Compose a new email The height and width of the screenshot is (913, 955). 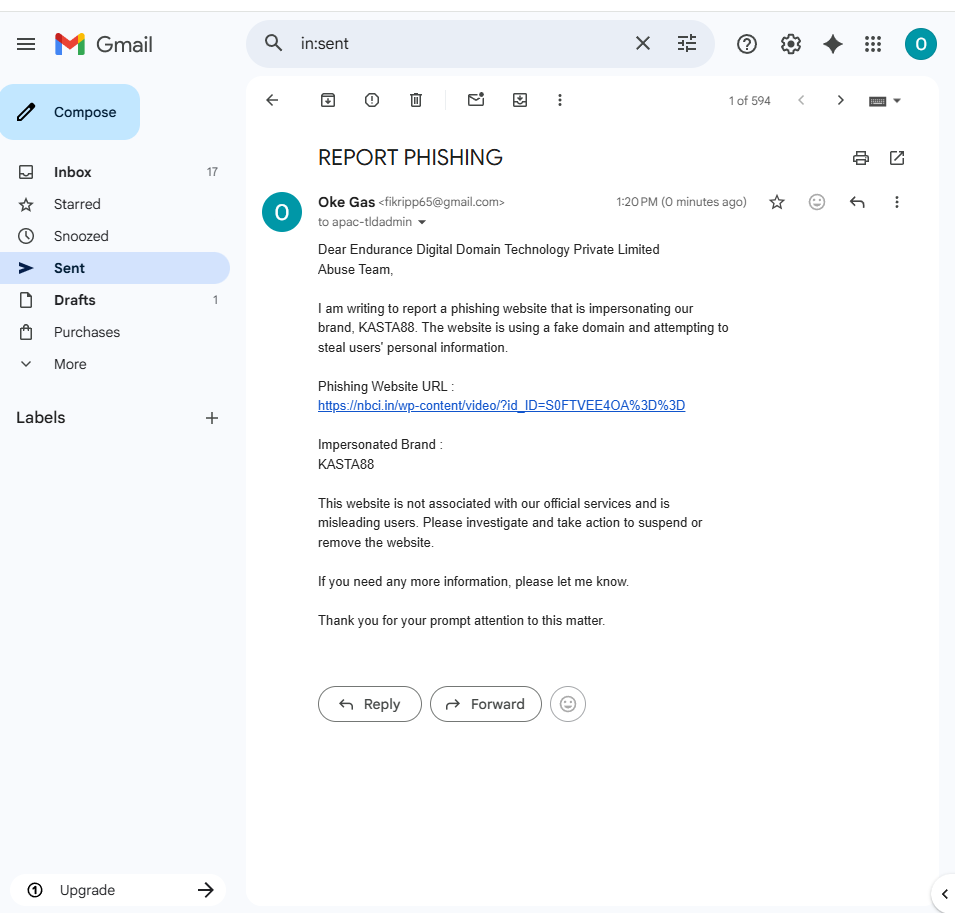[70, 112]
